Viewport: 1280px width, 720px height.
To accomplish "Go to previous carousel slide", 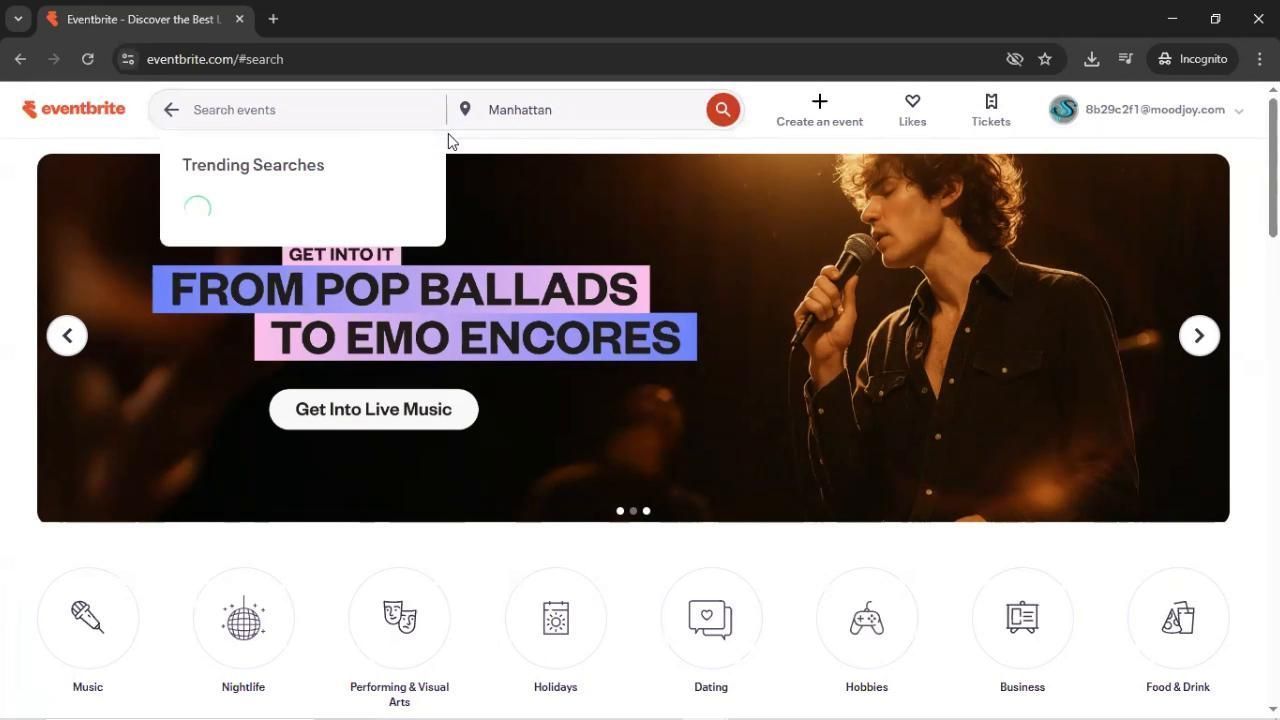I will pos(67,335).
